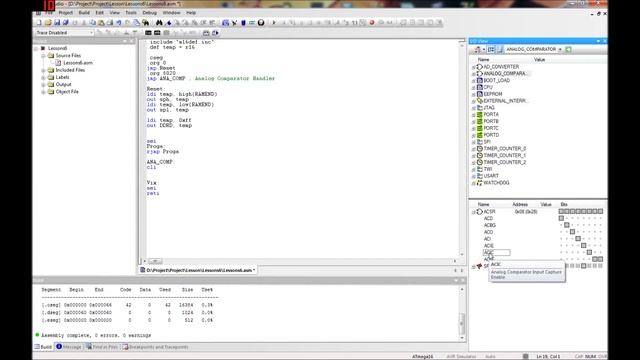640x360 pixels.
Task: Click the Open File folder icon
Action: (x=48, y=23)
